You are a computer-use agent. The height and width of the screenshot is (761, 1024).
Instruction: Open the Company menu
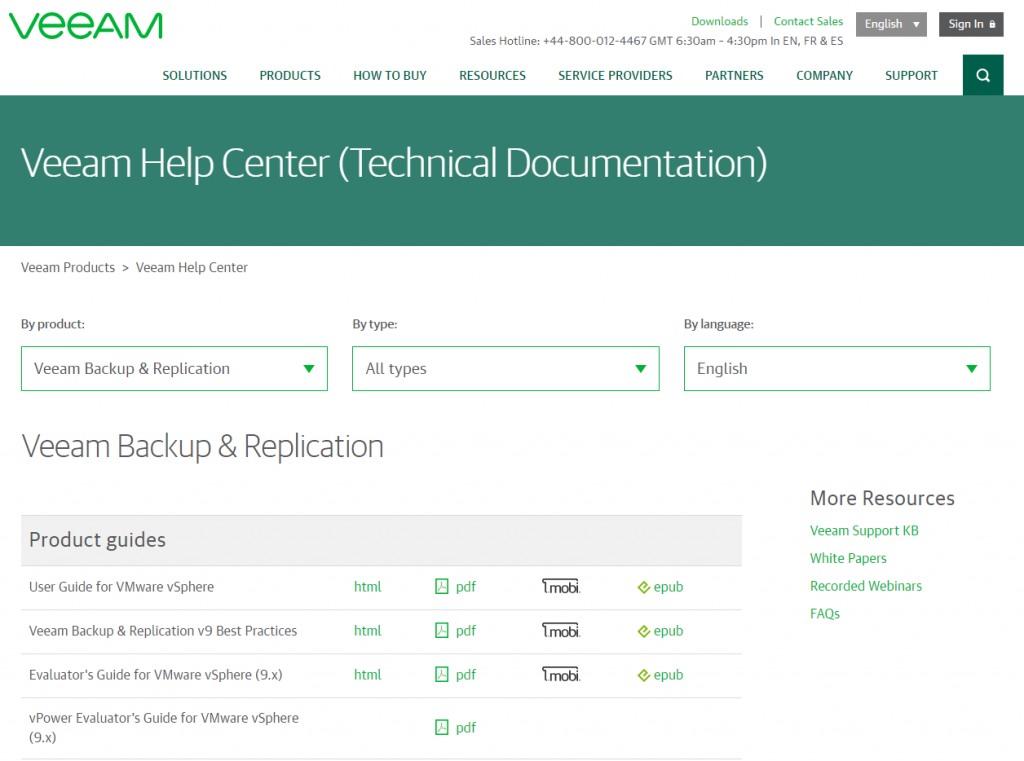pos(824,76)
